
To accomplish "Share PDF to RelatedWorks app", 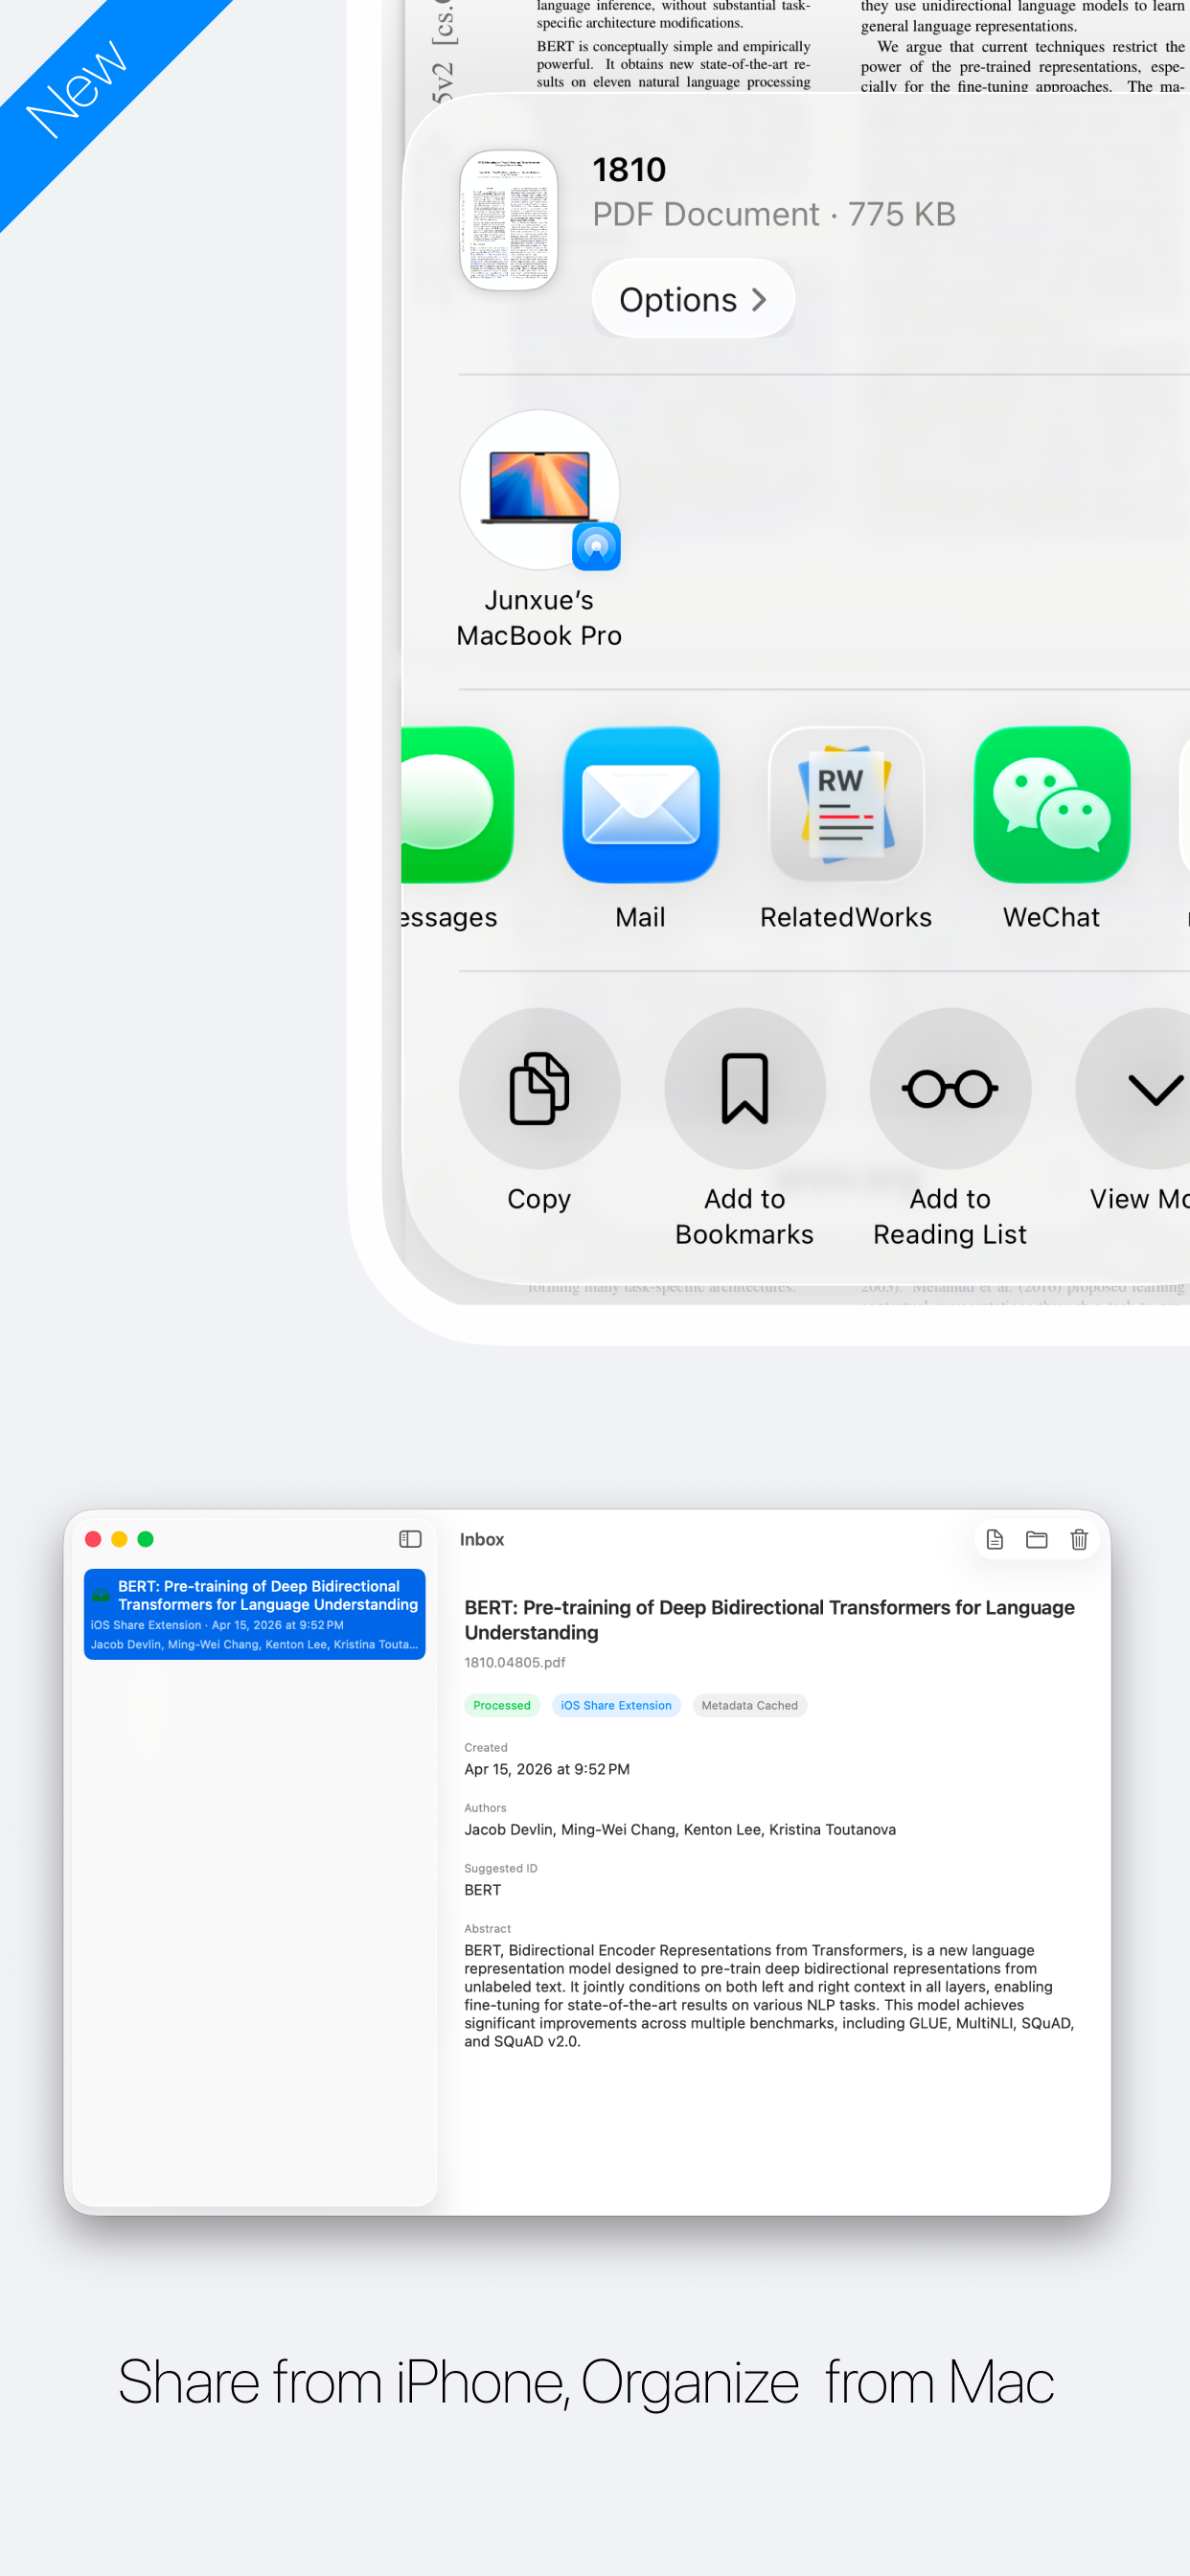I will [x=846, y=805].
